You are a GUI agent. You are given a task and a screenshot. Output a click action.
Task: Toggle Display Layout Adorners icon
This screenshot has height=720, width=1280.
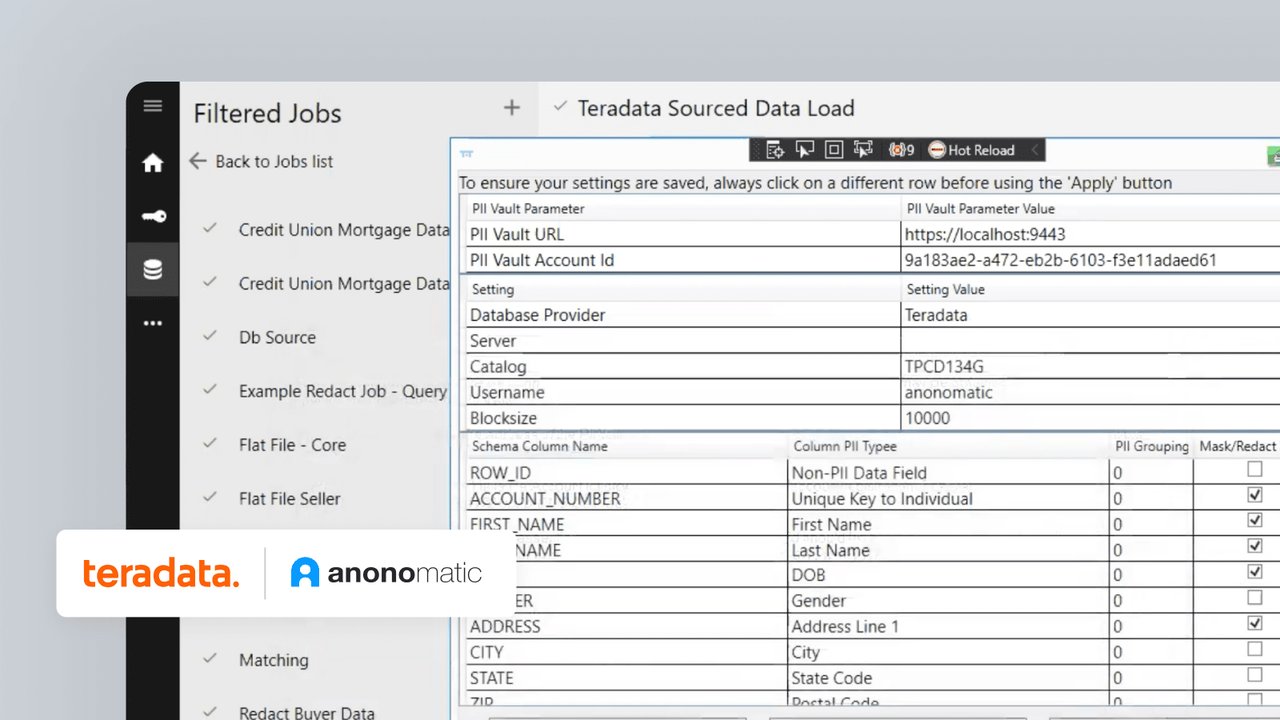833,150
